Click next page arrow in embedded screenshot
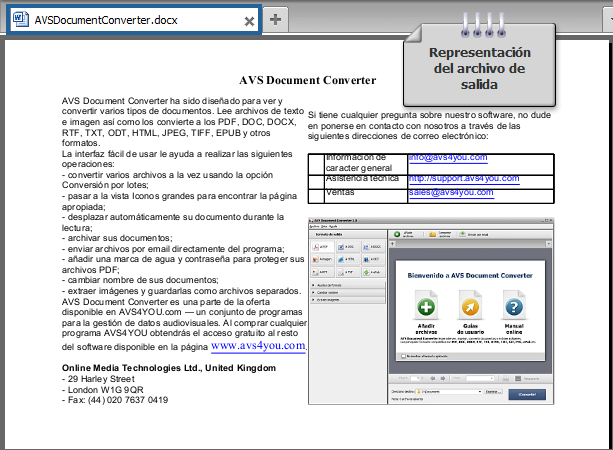The image size is (613, 450). tap(443, 378)
